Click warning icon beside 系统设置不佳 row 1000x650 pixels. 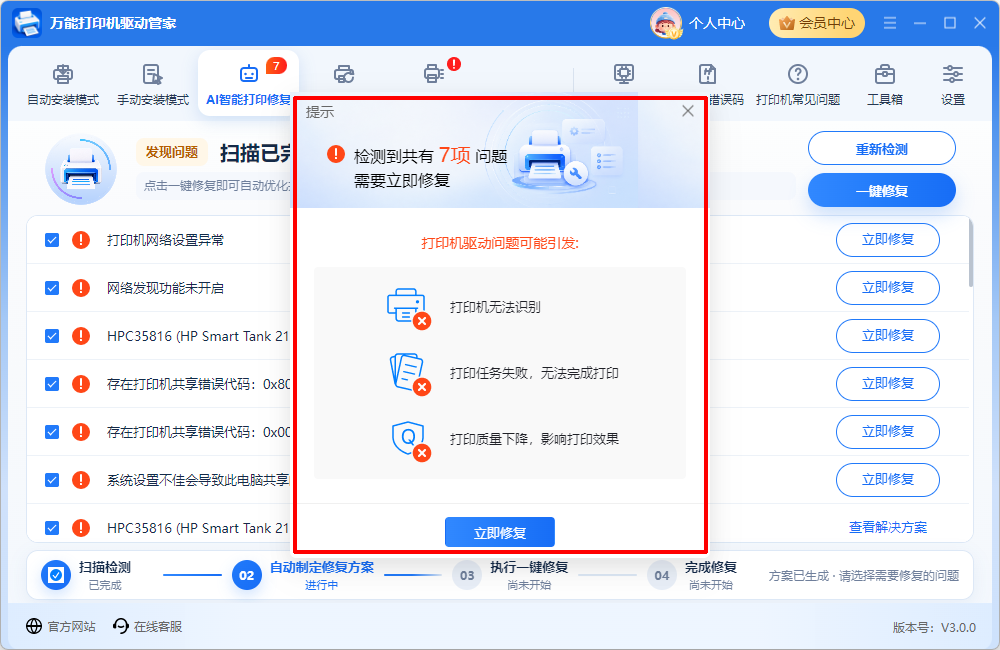pos(81,480)
